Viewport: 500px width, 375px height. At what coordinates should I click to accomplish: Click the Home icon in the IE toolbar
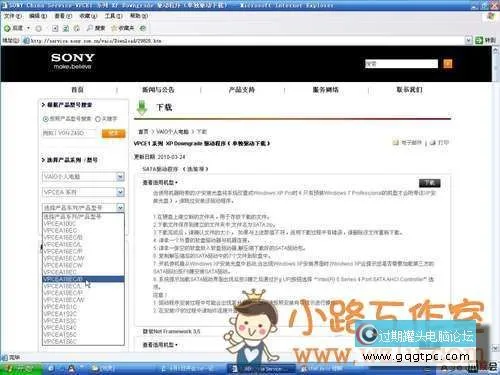point(77,29)
